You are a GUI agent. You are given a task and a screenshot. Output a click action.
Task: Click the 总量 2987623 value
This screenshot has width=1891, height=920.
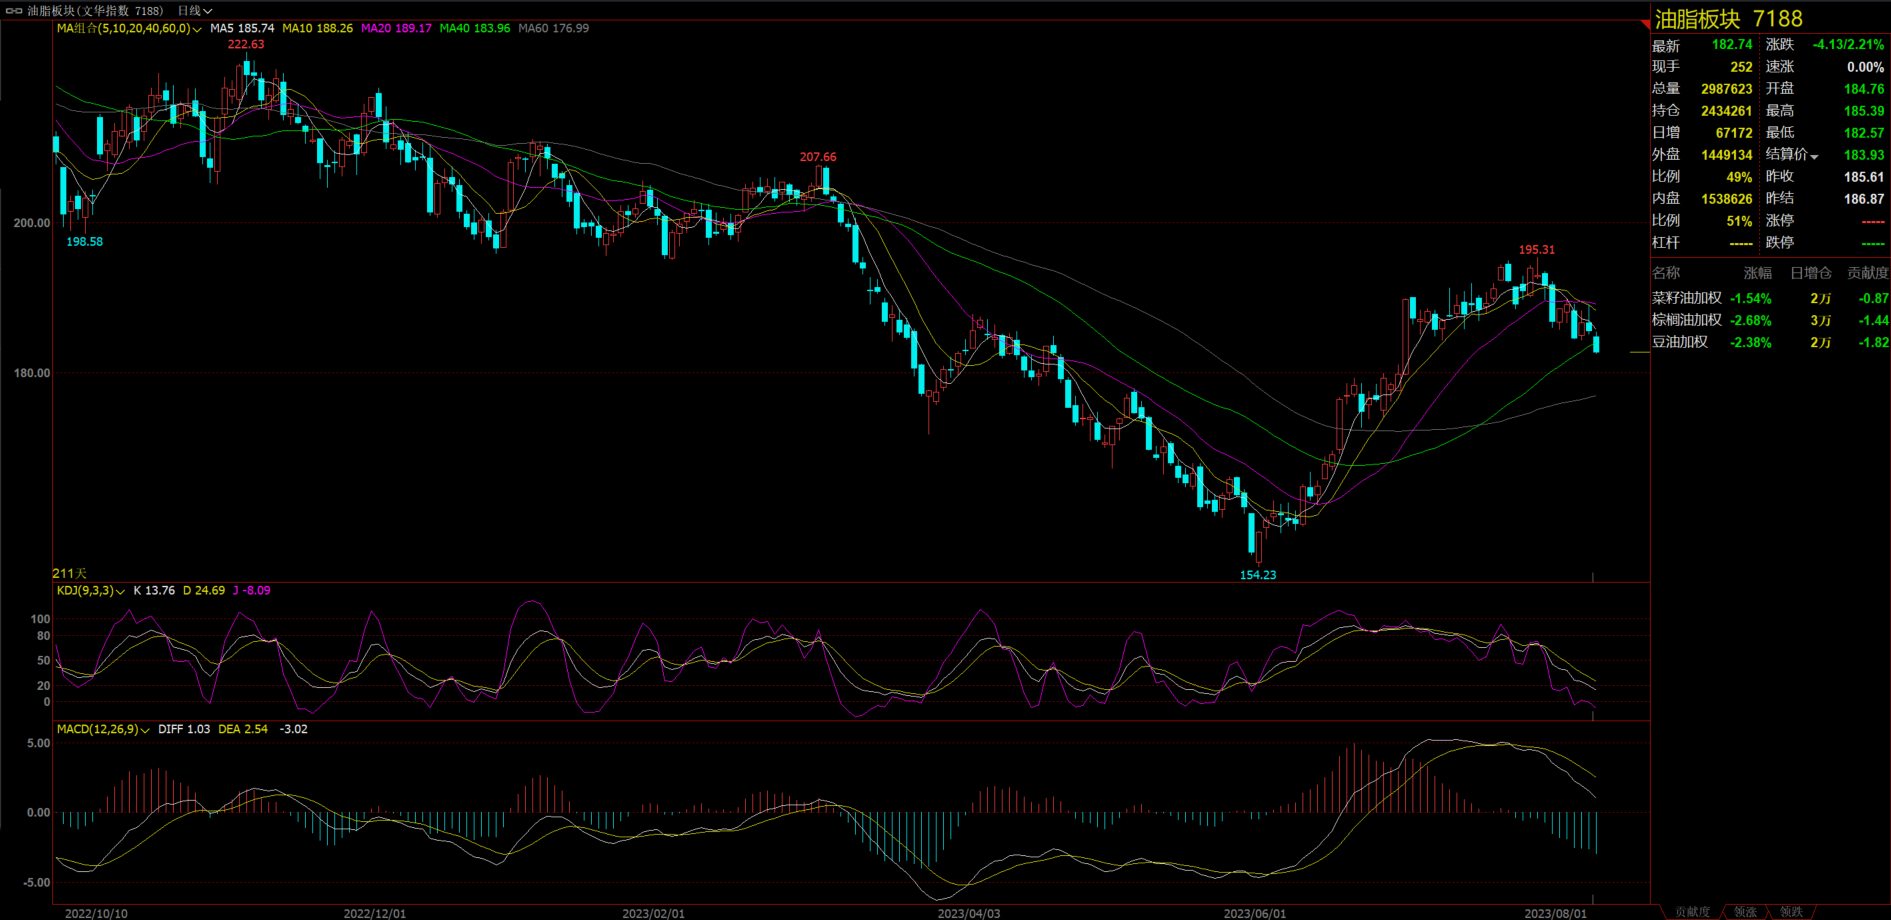[x=1727, y=89]
